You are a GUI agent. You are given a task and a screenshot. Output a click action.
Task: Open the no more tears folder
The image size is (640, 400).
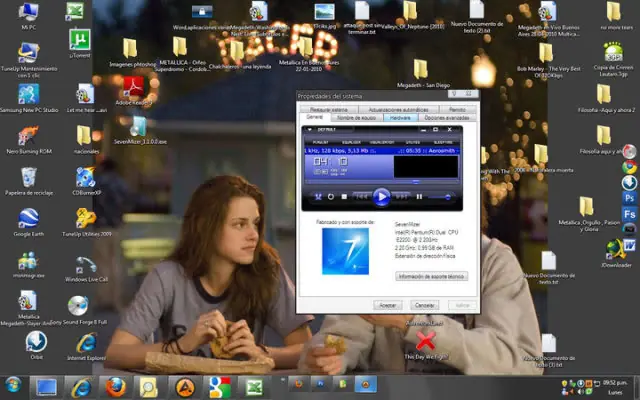point(613,11)
